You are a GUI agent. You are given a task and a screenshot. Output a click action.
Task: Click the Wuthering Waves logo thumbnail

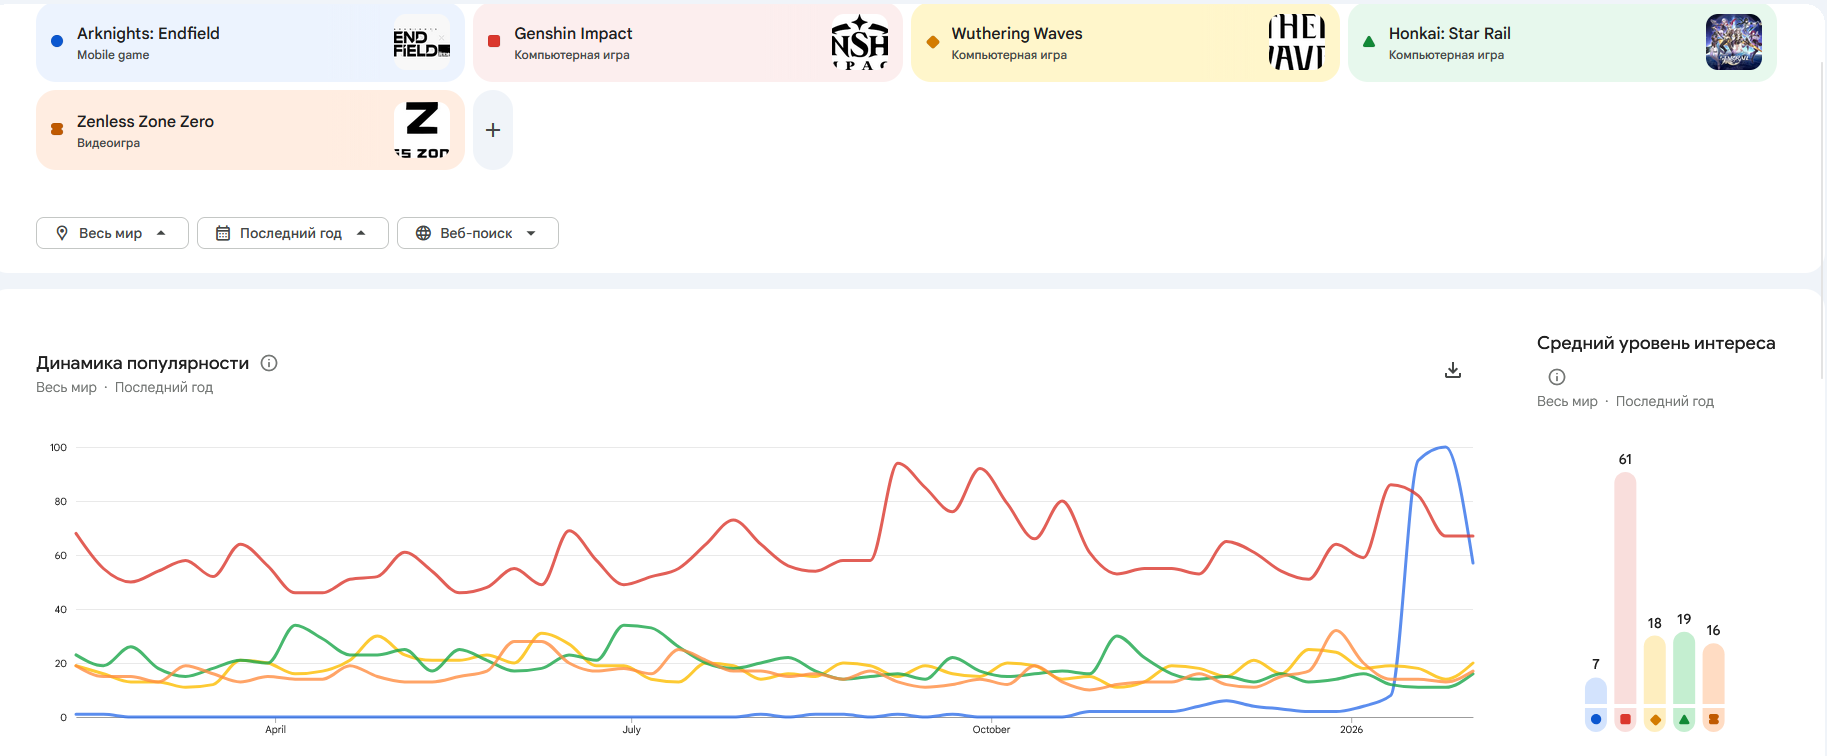coord(1296,43)
